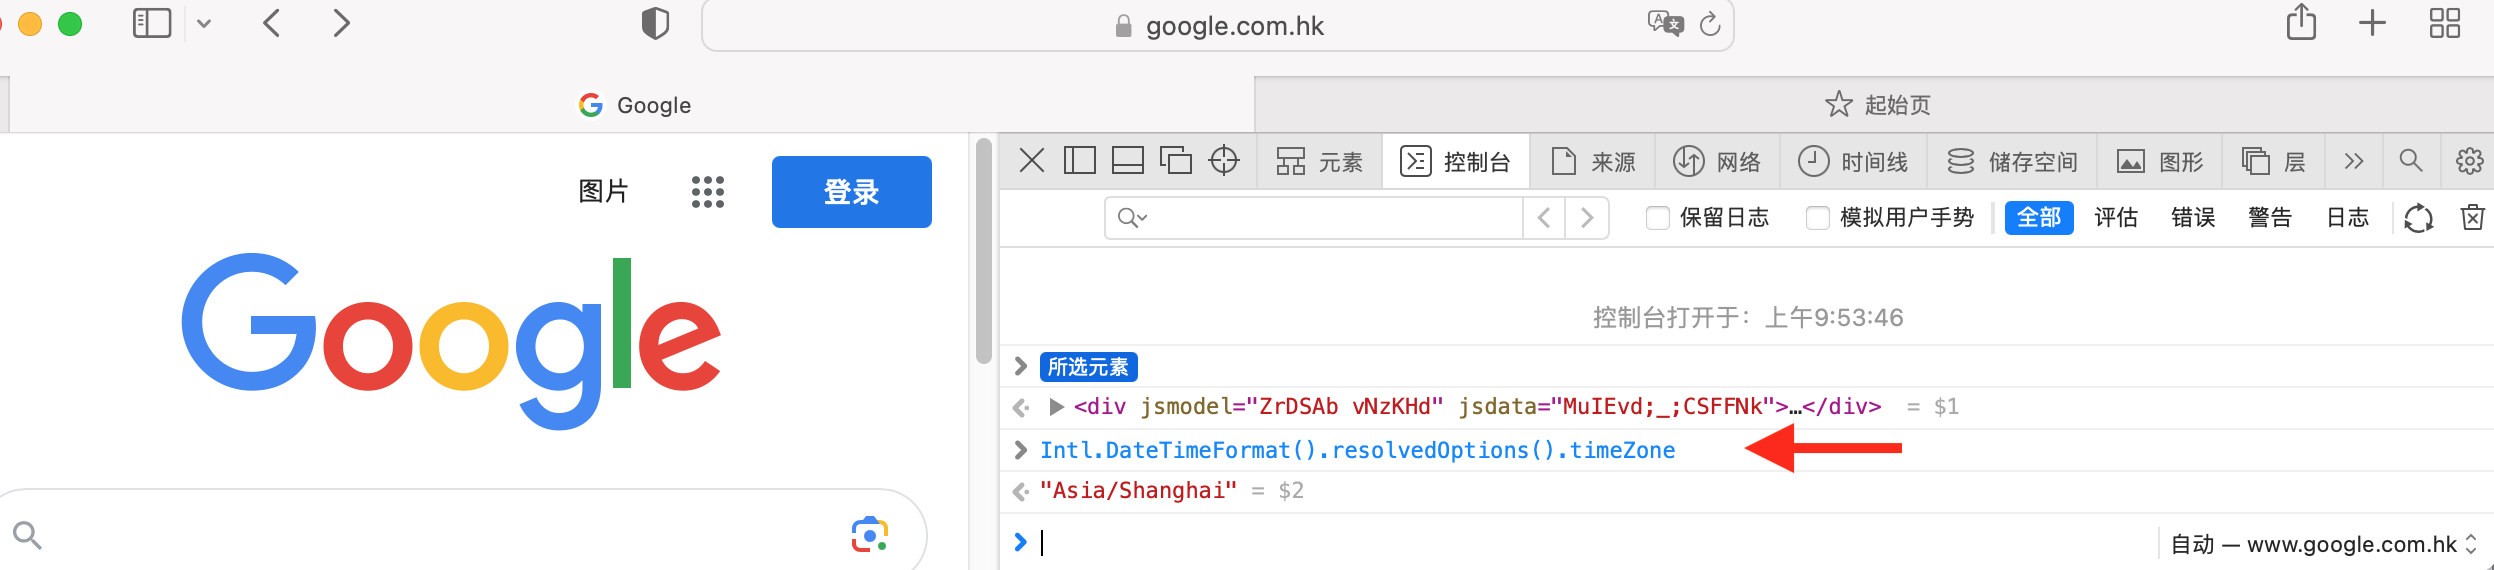This screenshot has height=570, width=2494.
Task: Switch to the 网络 tab
Action: (x=1717, y=161)
